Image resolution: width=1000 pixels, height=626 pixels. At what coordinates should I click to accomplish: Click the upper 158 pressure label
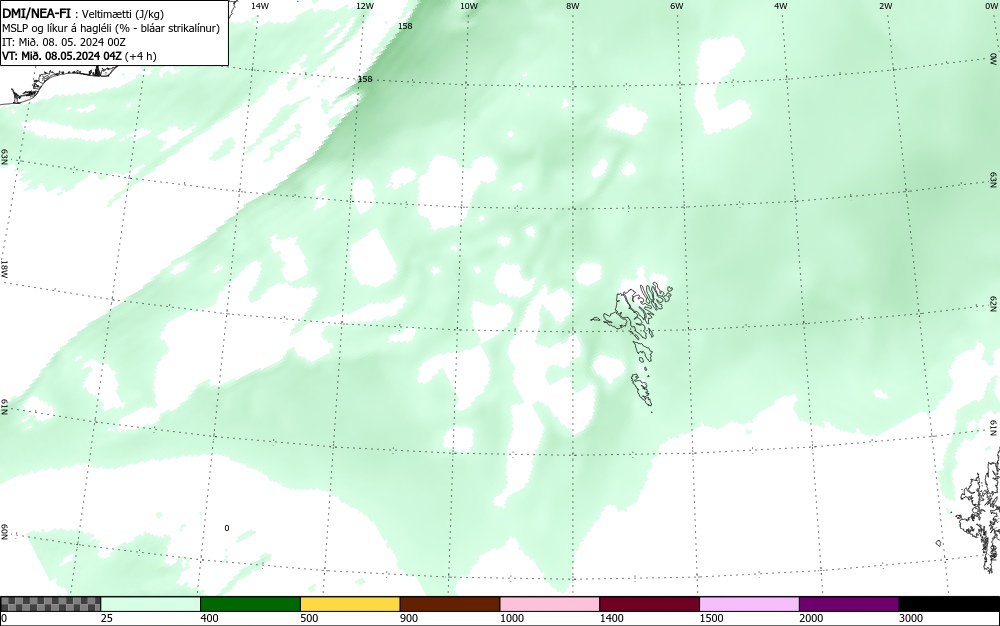pyautogui.click(x=405, y=26)
